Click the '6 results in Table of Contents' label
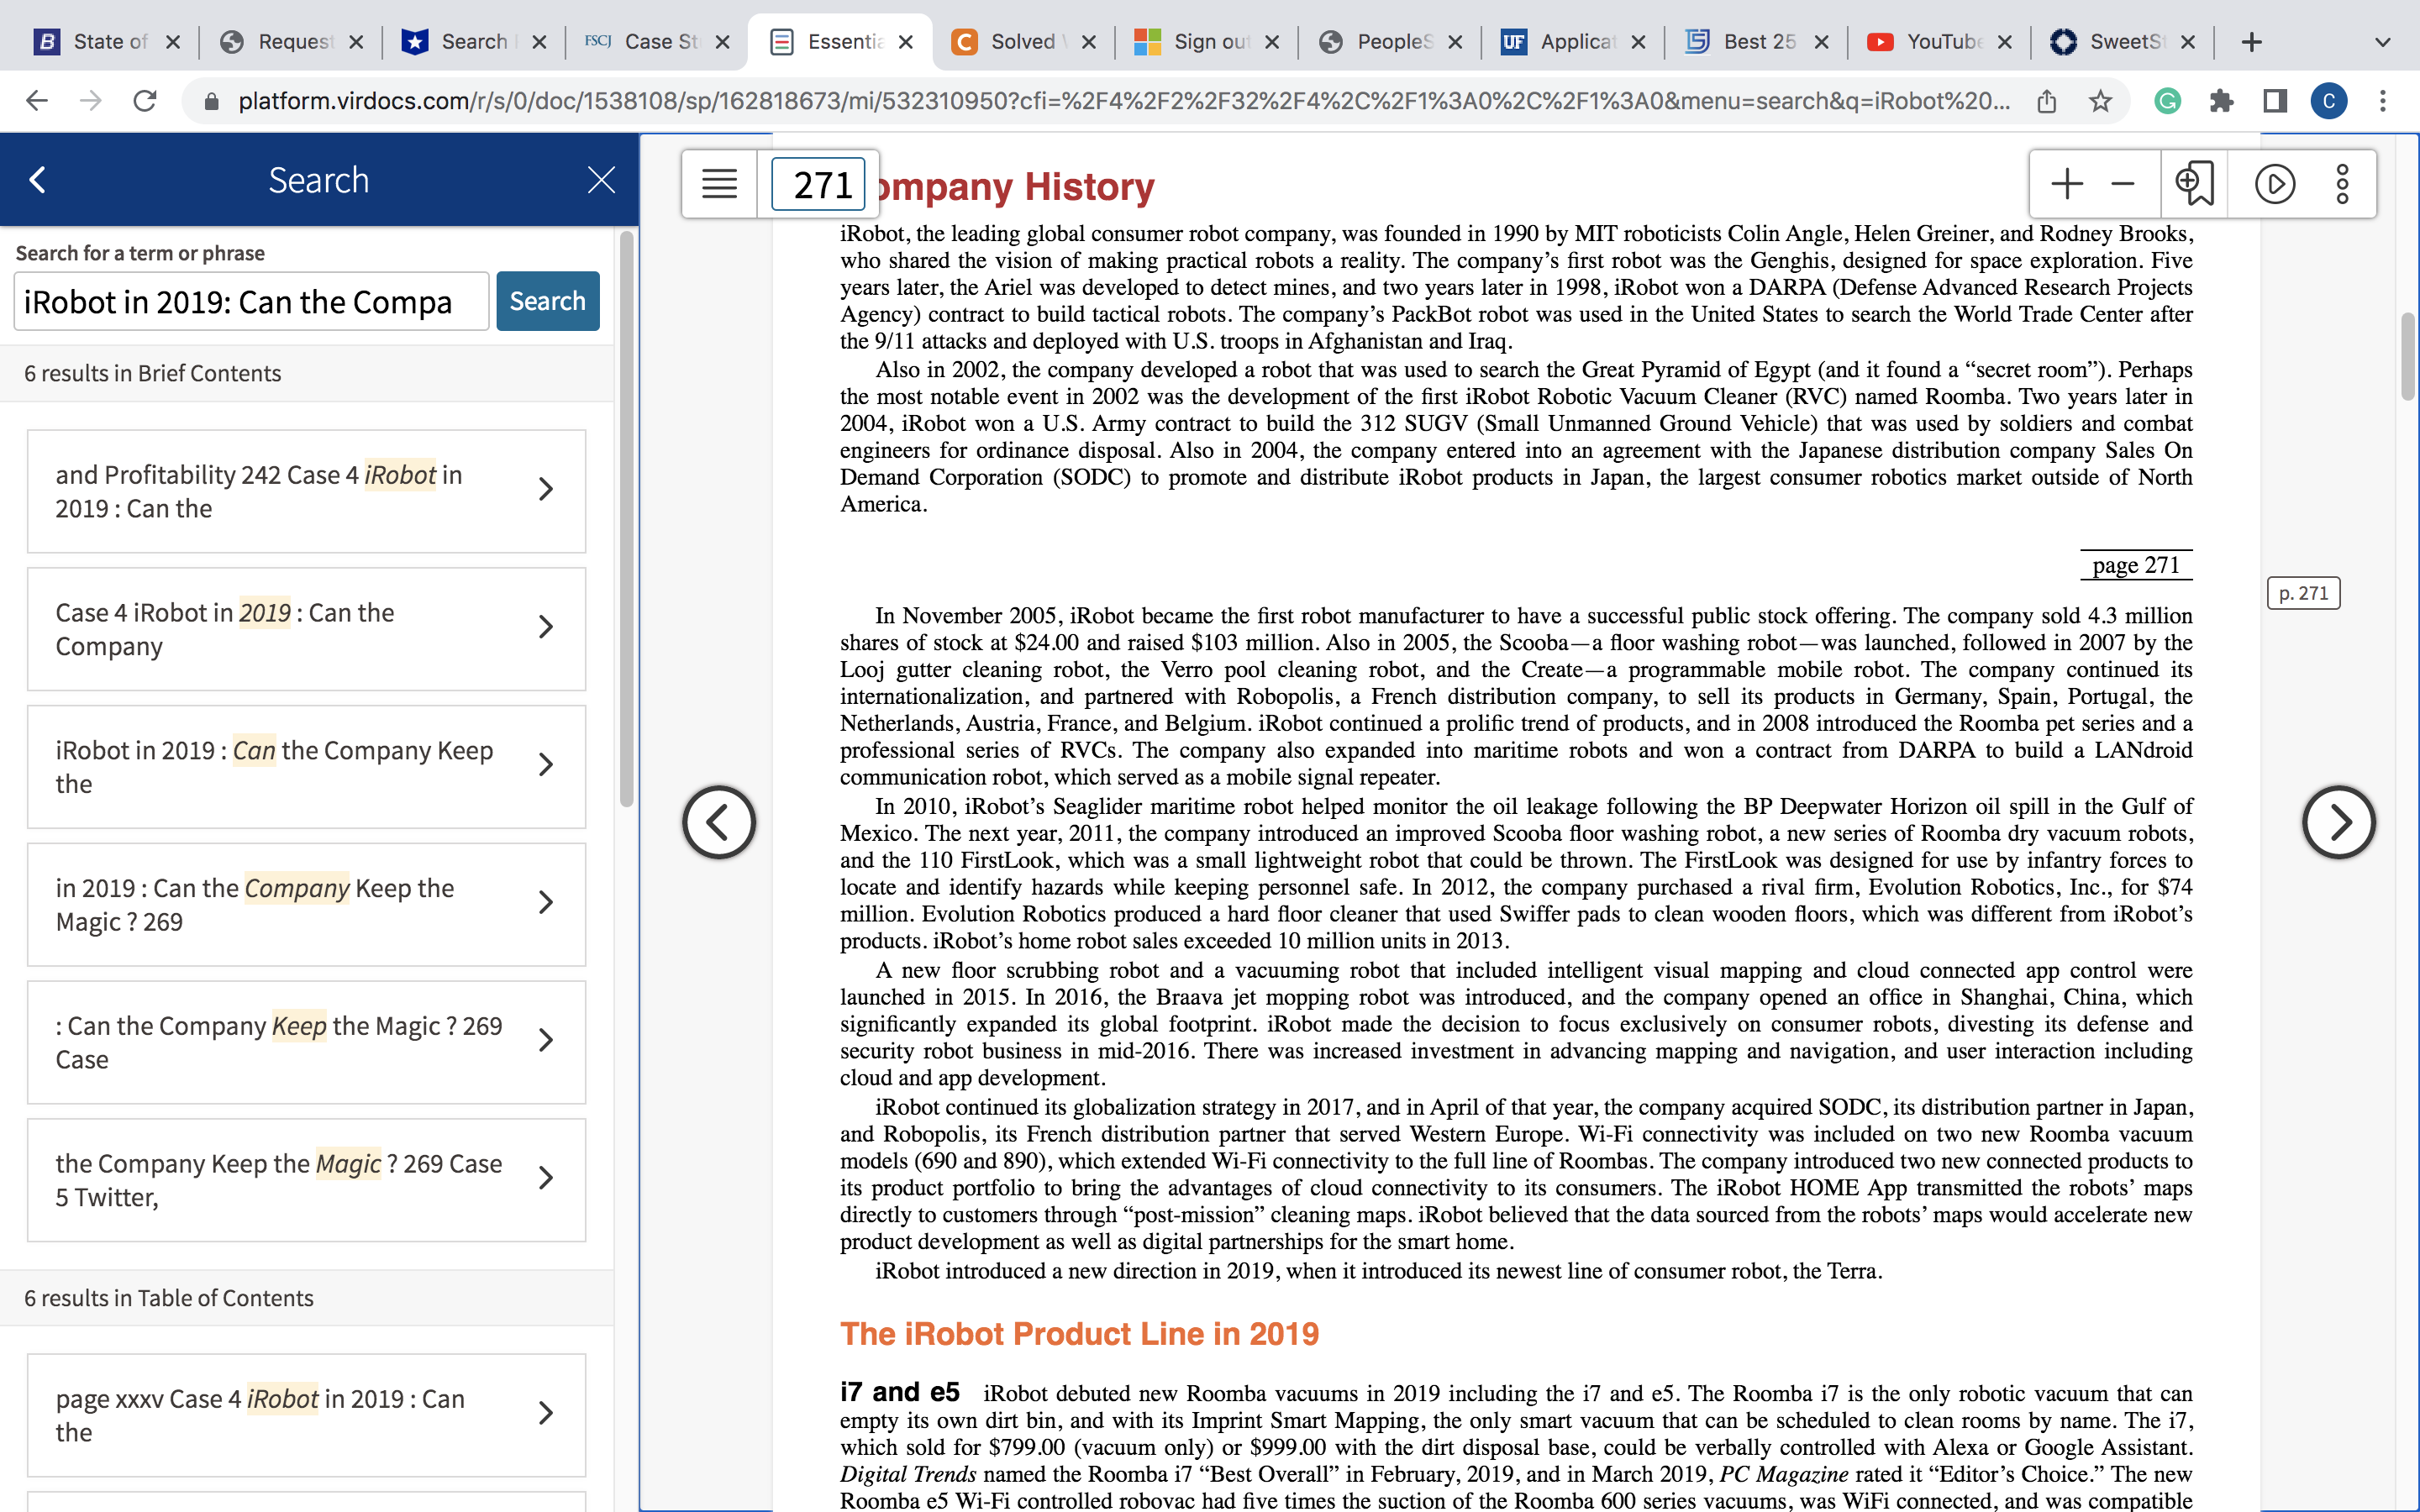 (x=169, y=1298)
